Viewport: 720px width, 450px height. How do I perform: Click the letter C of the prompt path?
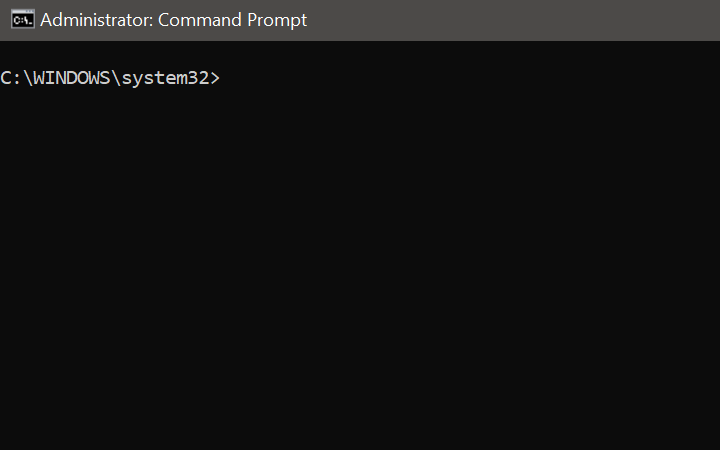pos(6,78)
